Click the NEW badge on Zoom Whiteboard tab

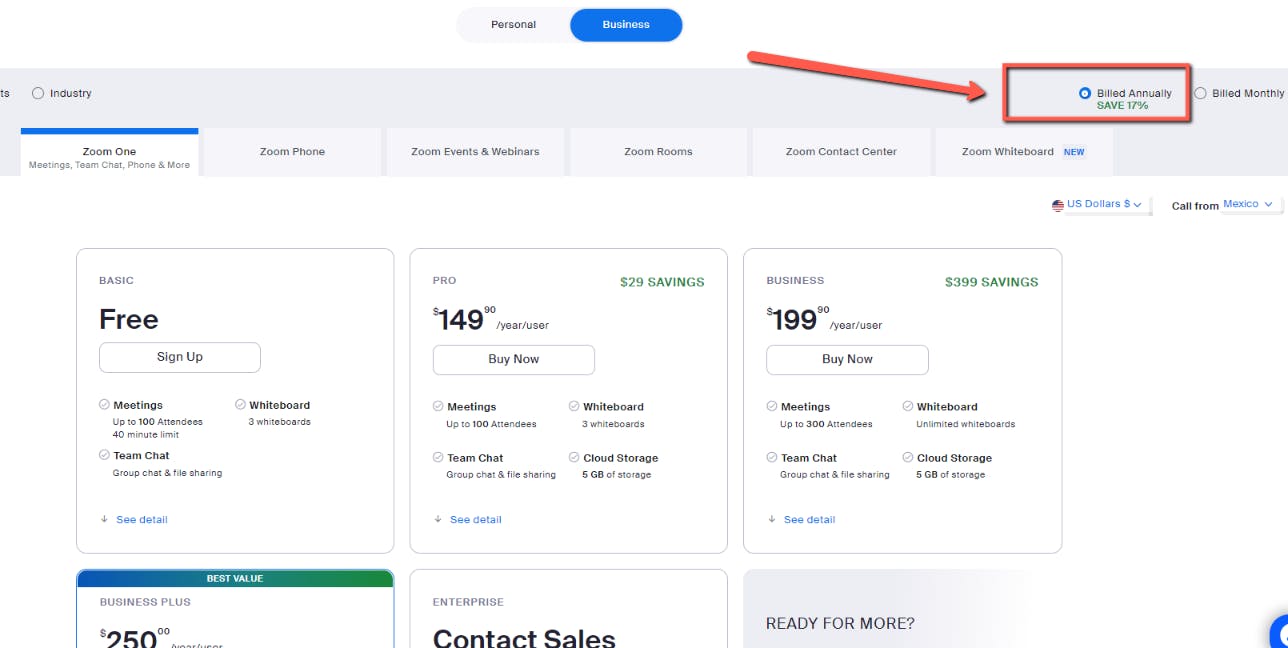(x=1074, y=152)
